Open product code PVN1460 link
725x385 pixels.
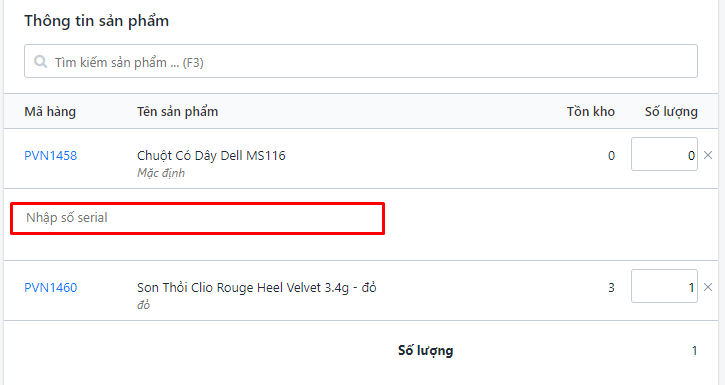(50, 288)
